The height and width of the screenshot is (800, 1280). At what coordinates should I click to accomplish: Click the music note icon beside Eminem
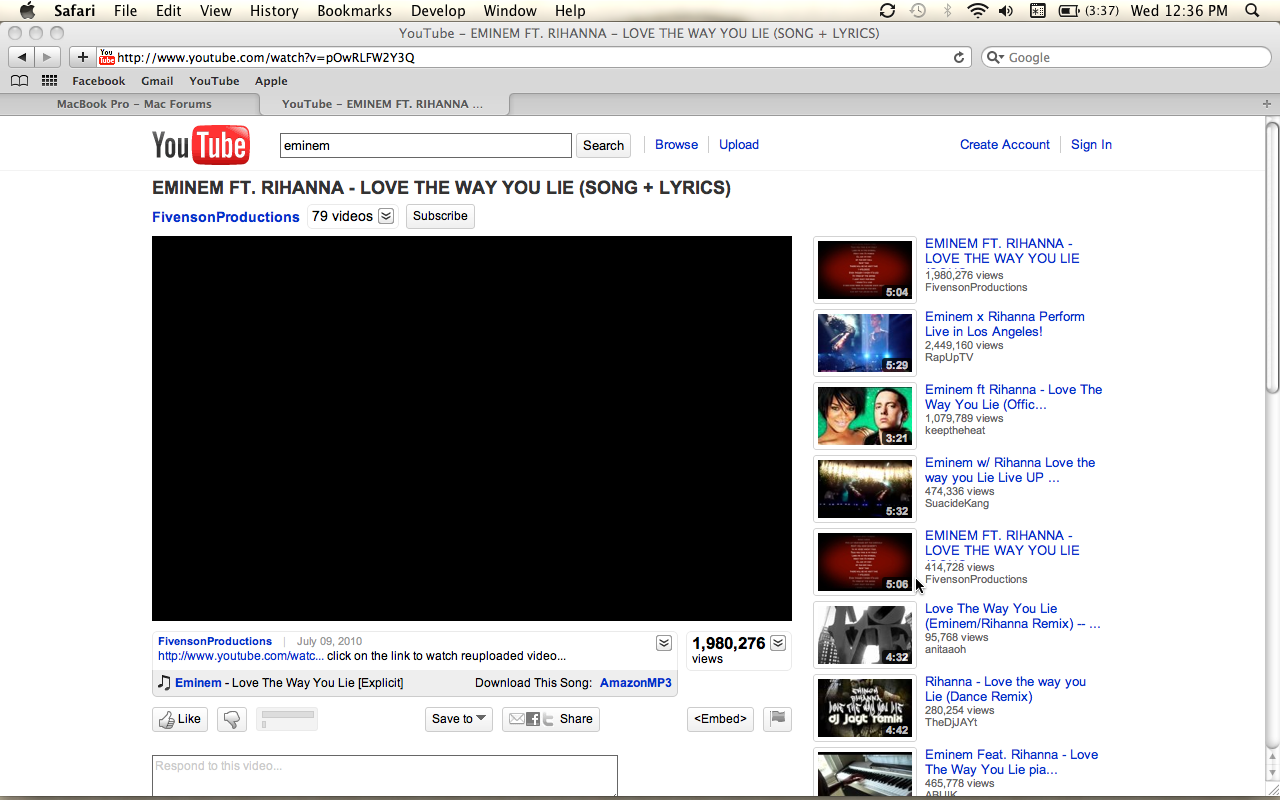(164, 682)
